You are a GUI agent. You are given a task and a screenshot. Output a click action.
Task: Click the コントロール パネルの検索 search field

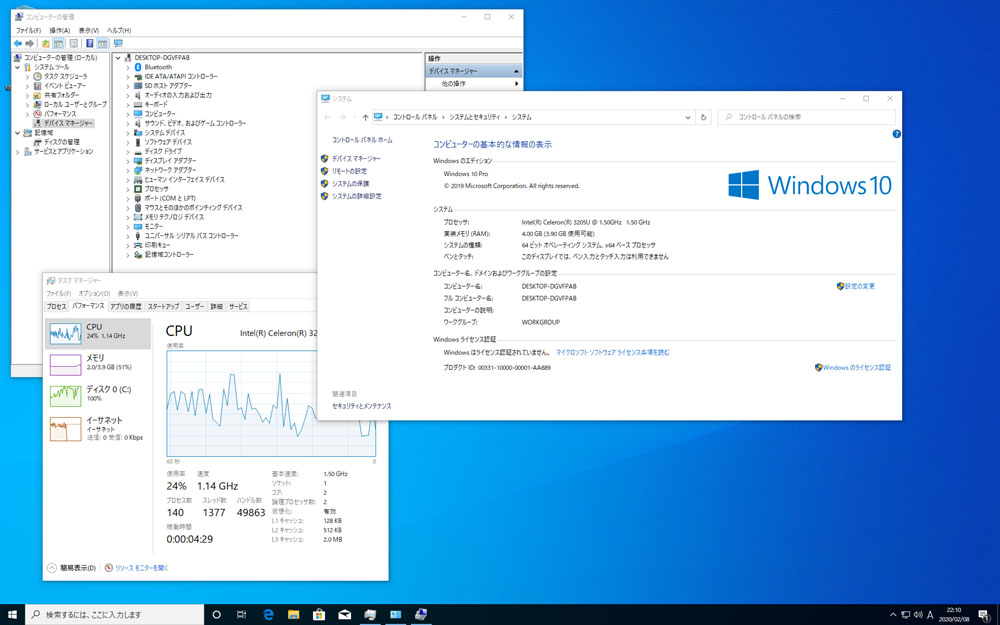[x=807, y=117]
